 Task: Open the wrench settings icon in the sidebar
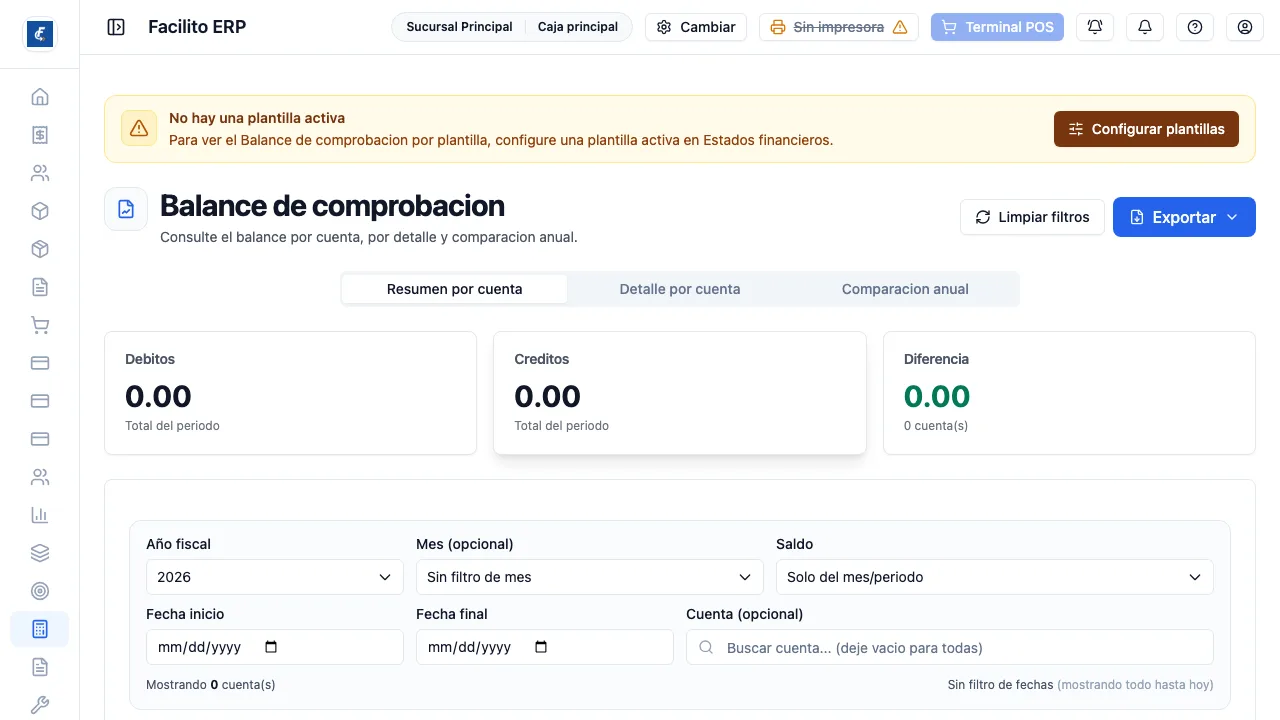40,705
